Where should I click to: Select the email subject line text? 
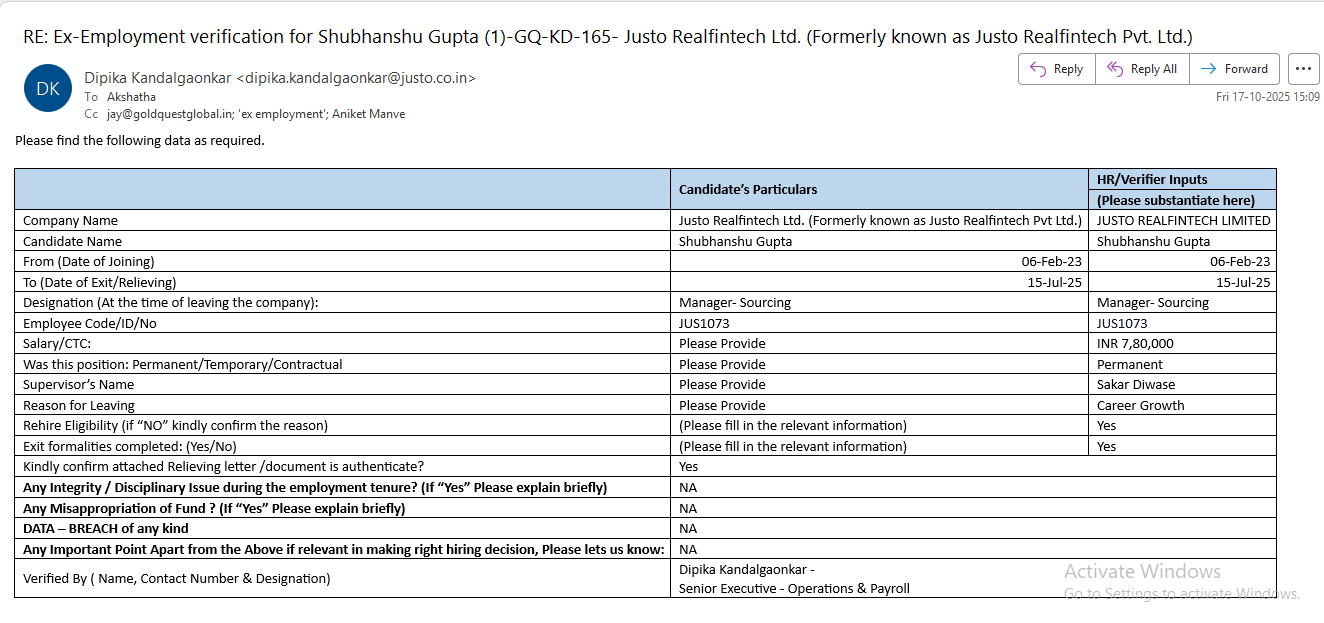[x=608, y=37]
